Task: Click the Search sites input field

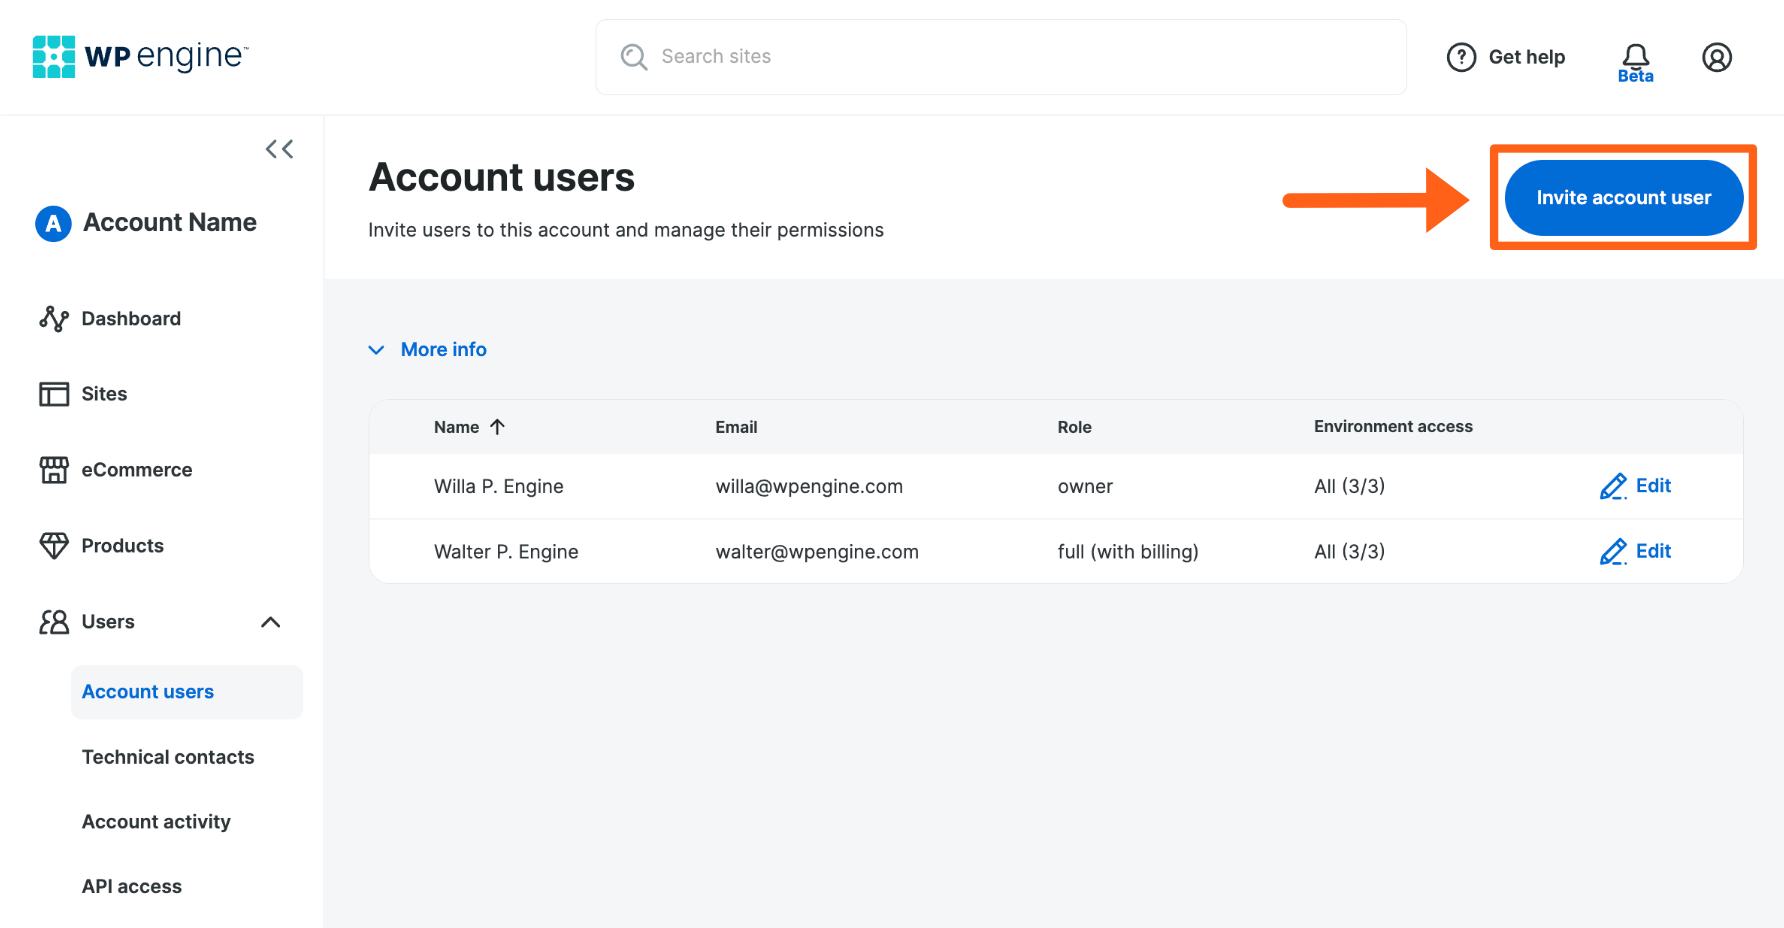Action: (x=1000, y=56)
